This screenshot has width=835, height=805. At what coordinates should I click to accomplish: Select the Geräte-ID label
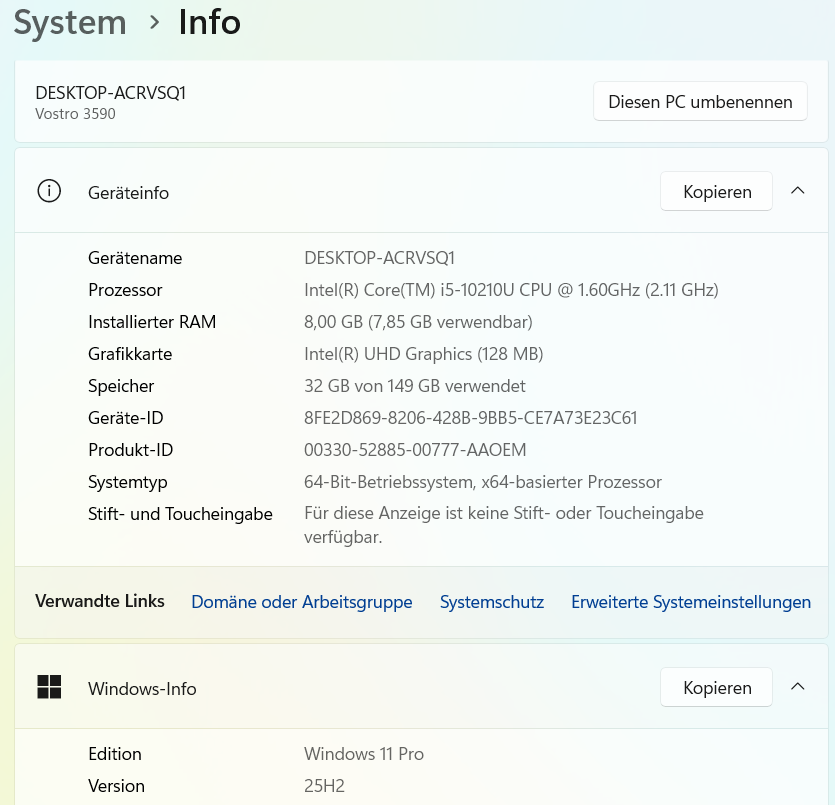pyautogui.click(x=126, y=417)
